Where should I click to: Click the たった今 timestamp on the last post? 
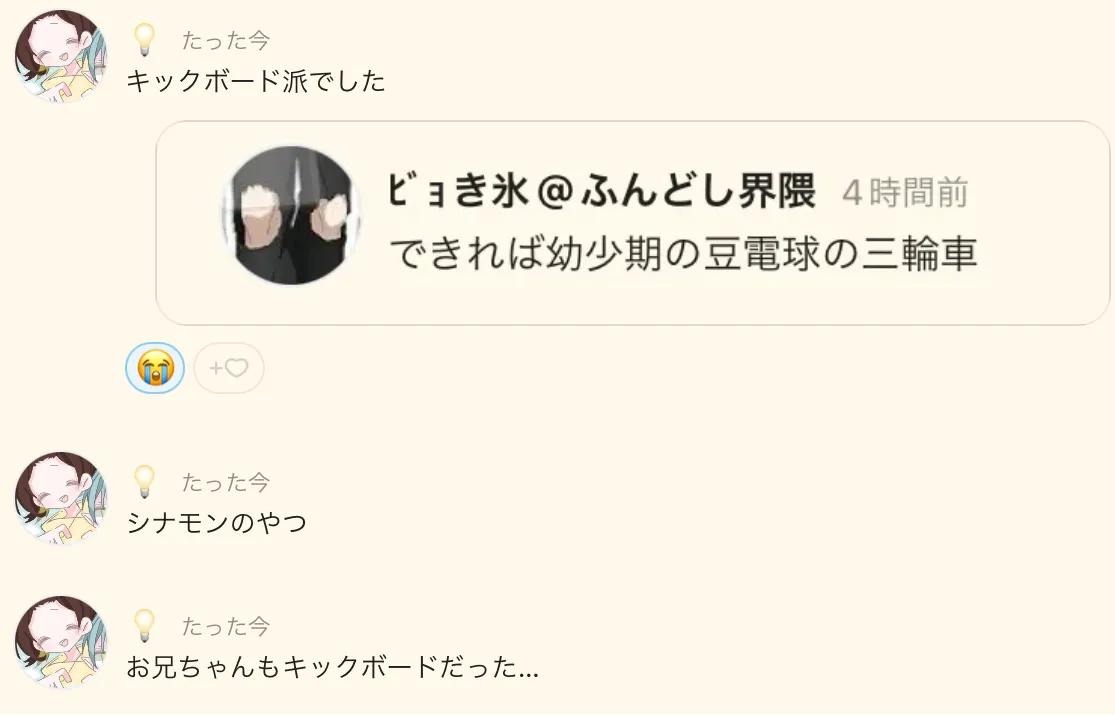point(226,626)
